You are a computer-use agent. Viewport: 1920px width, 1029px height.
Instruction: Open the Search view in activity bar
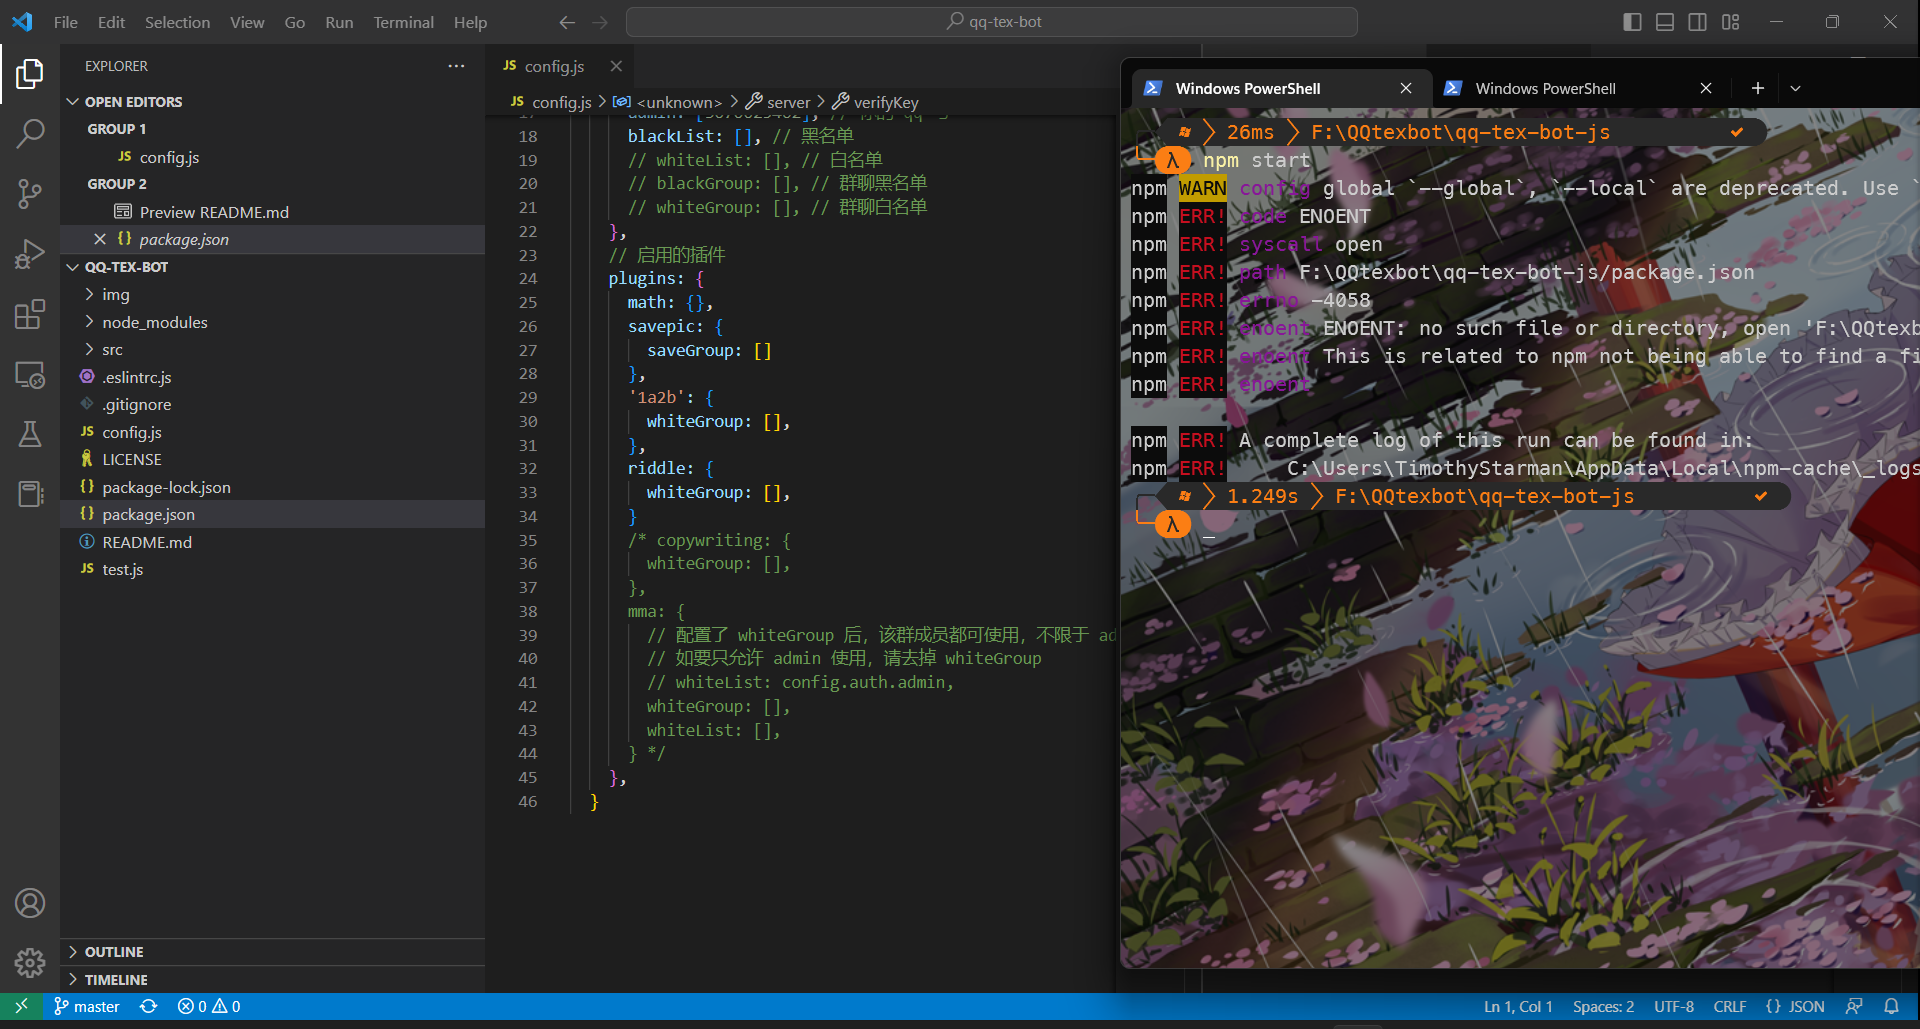tap(30, 133)
